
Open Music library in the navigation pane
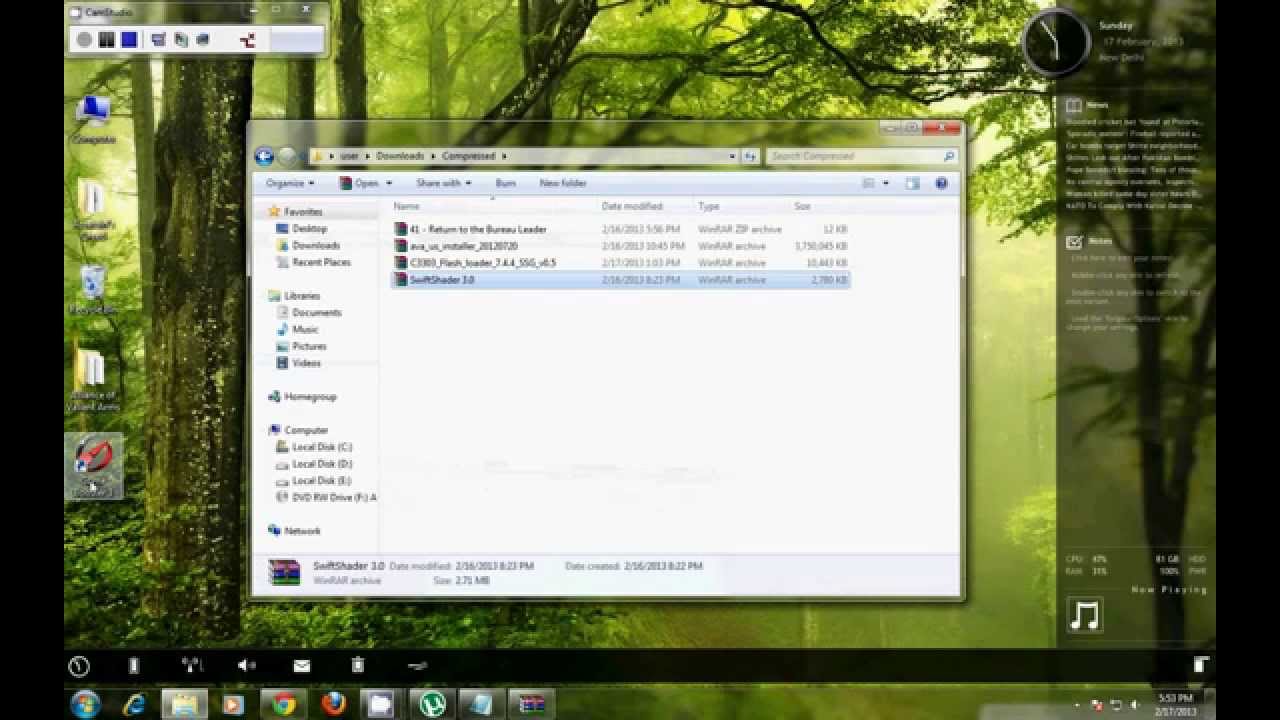(305, 330)
